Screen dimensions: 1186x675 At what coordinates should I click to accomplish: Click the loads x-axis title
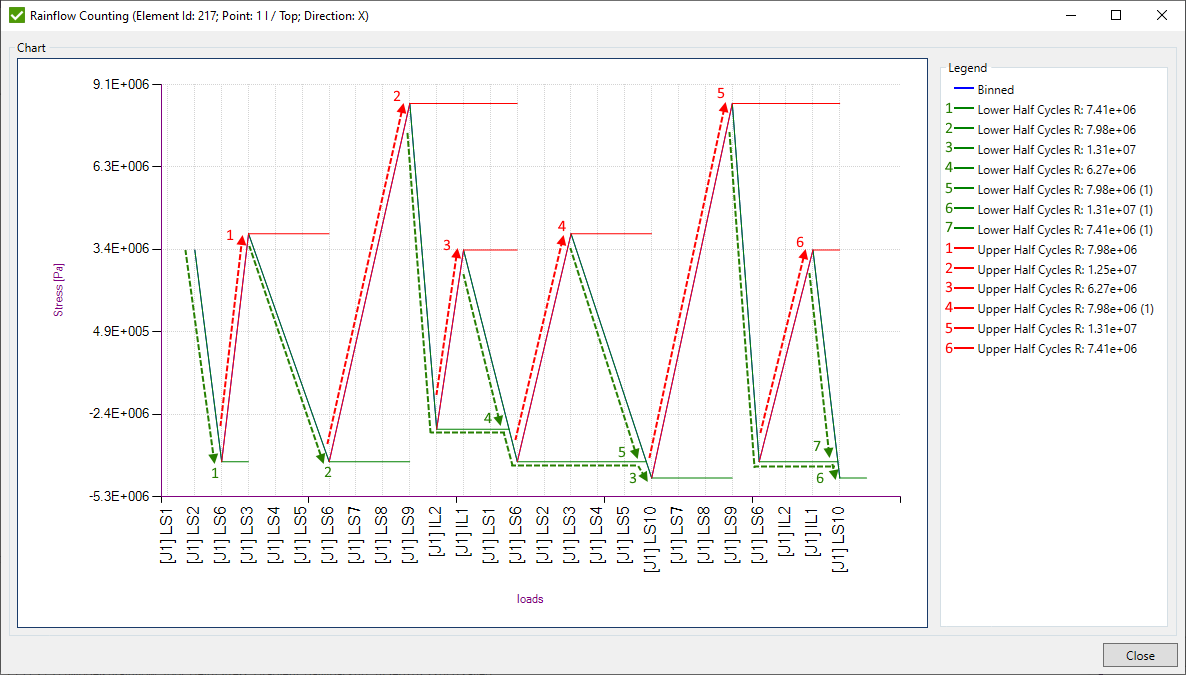coord(530,599)
